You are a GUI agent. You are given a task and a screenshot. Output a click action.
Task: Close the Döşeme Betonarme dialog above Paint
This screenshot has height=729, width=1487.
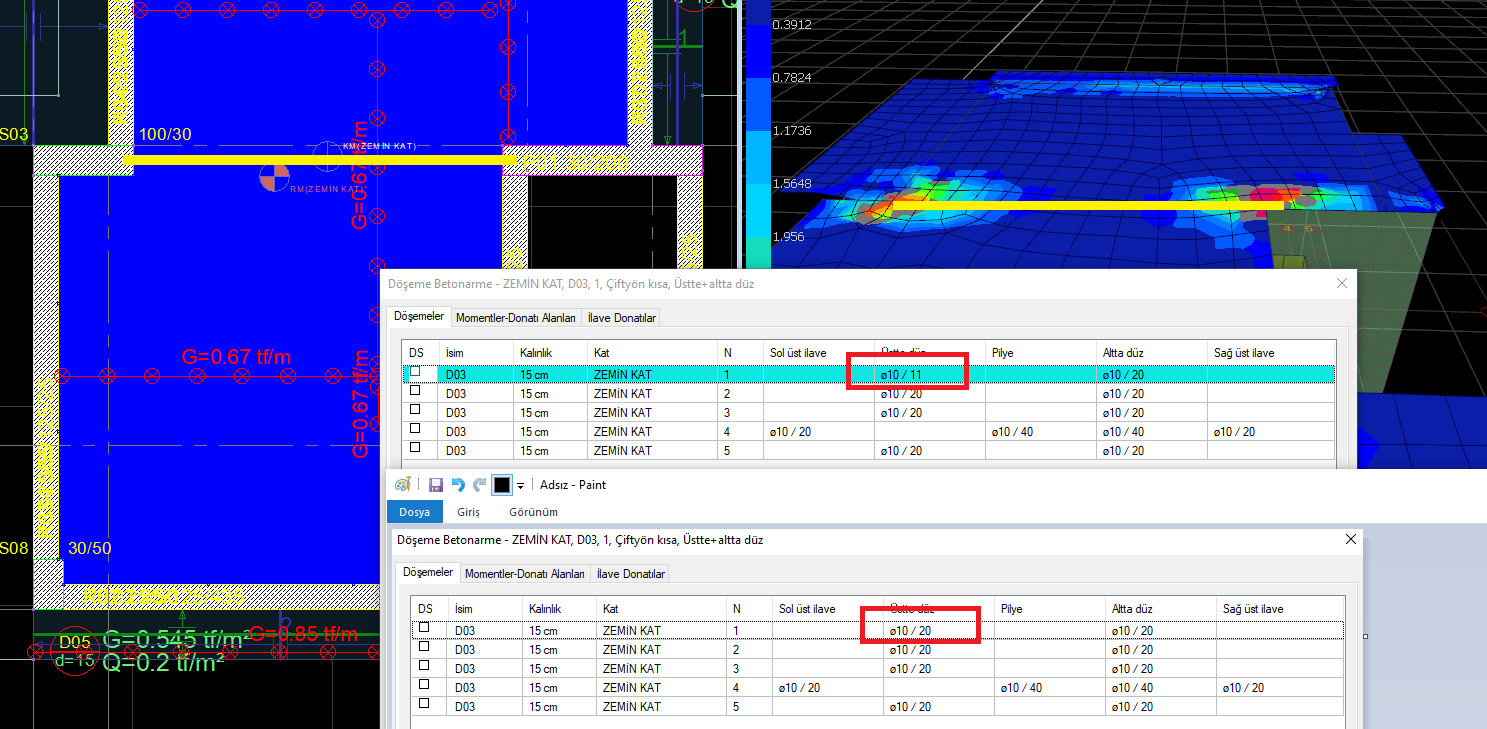1342,283
